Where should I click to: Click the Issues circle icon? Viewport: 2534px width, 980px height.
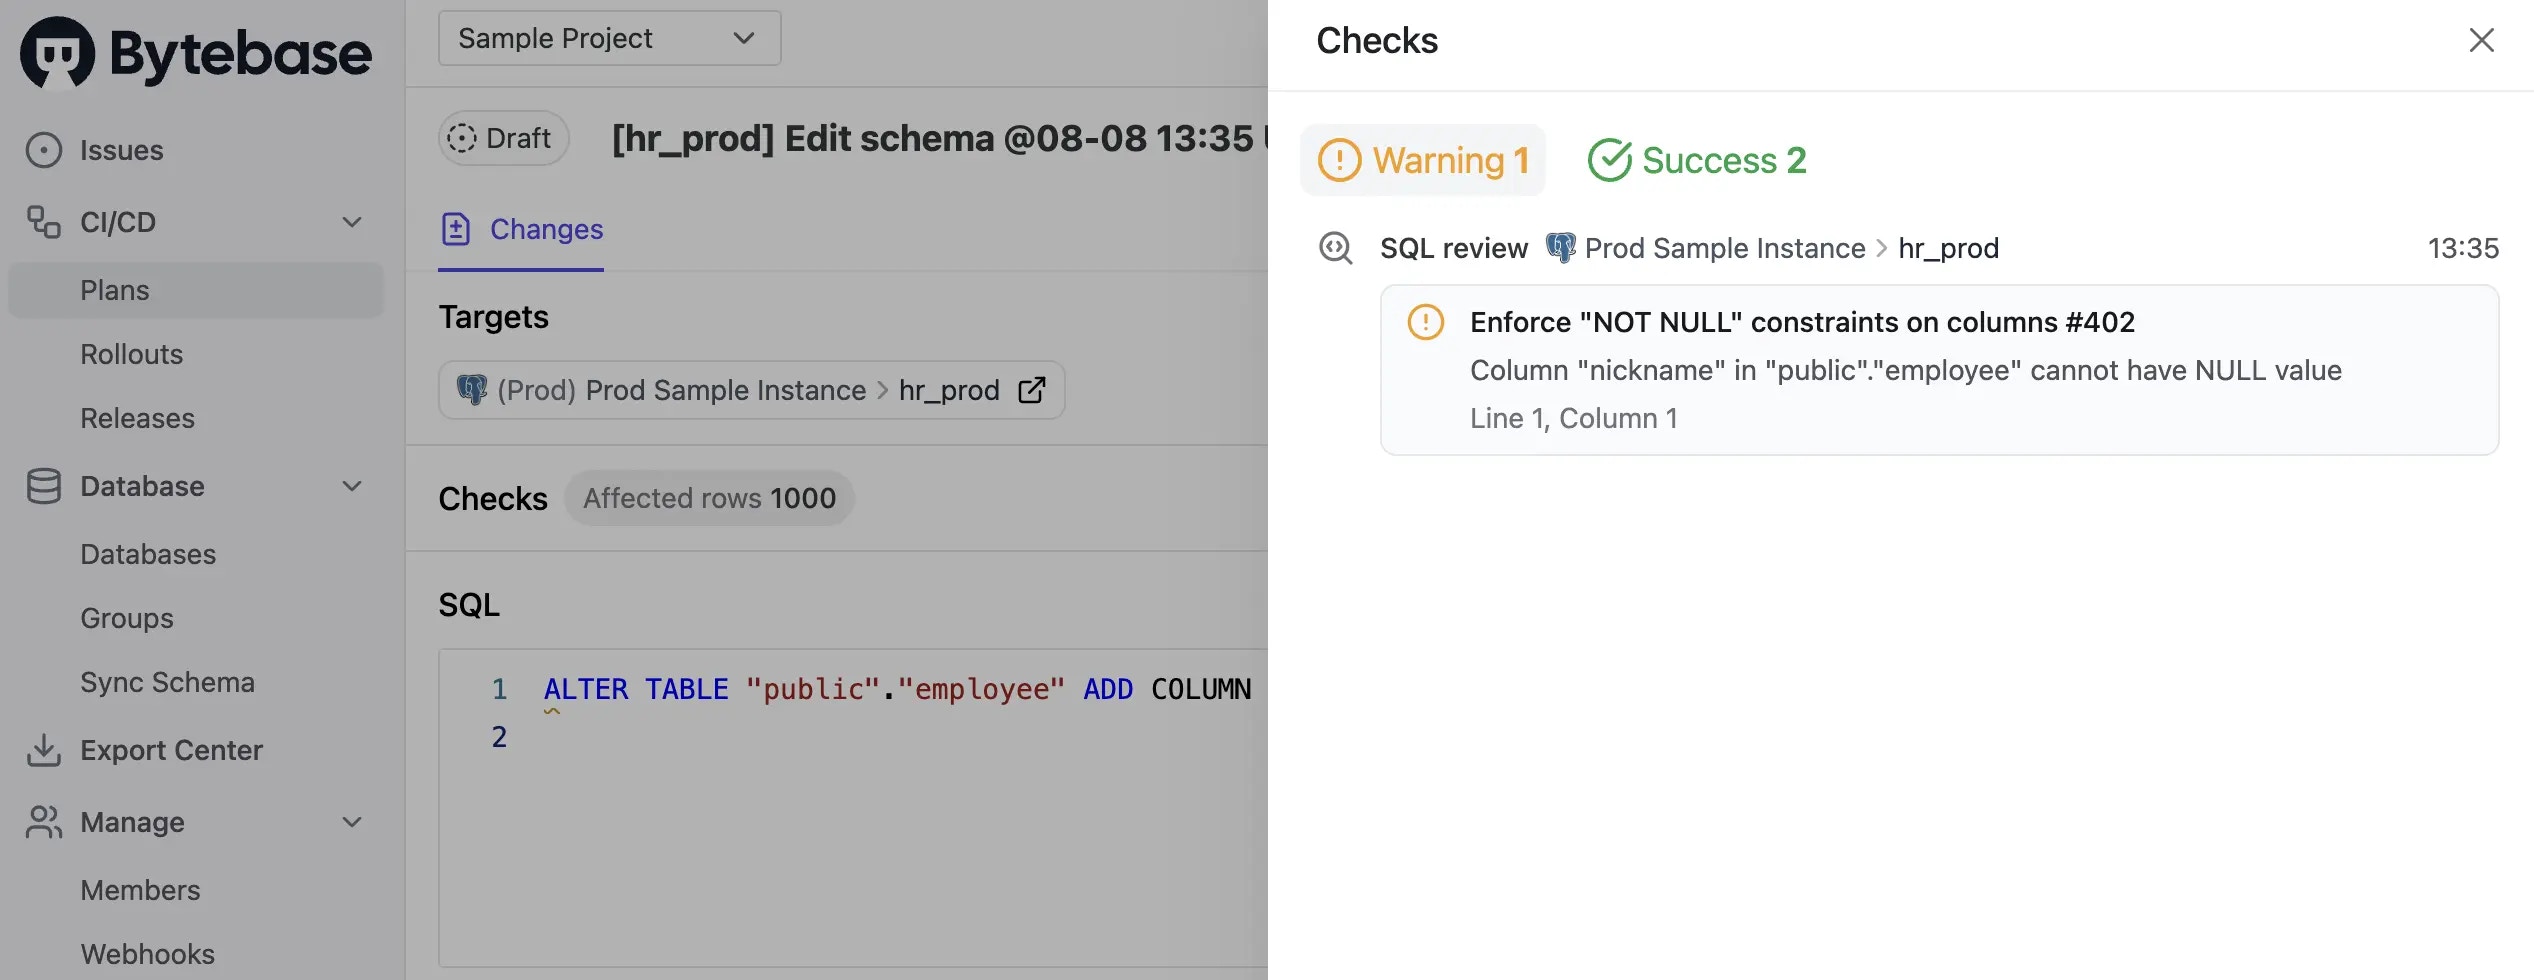44,150
